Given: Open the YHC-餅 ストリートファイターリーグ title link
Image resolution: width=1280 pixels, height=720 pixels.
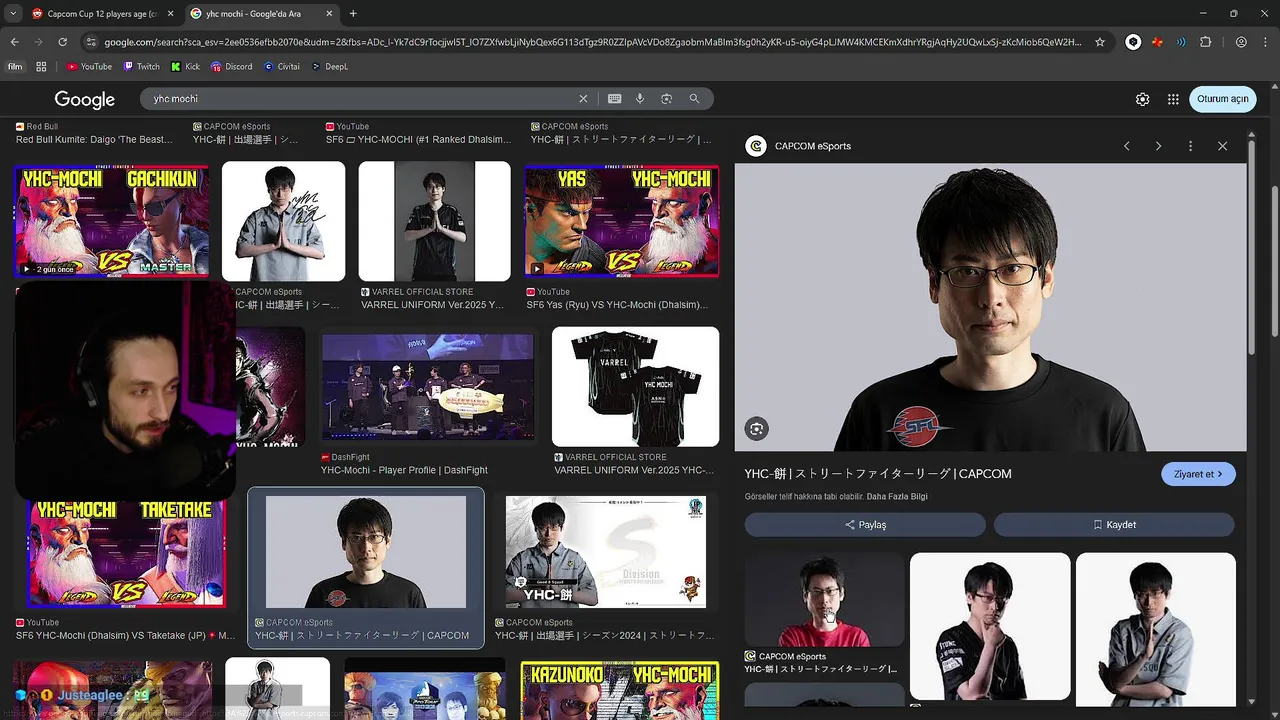Looking at the screenshot, I should point(878,474).
